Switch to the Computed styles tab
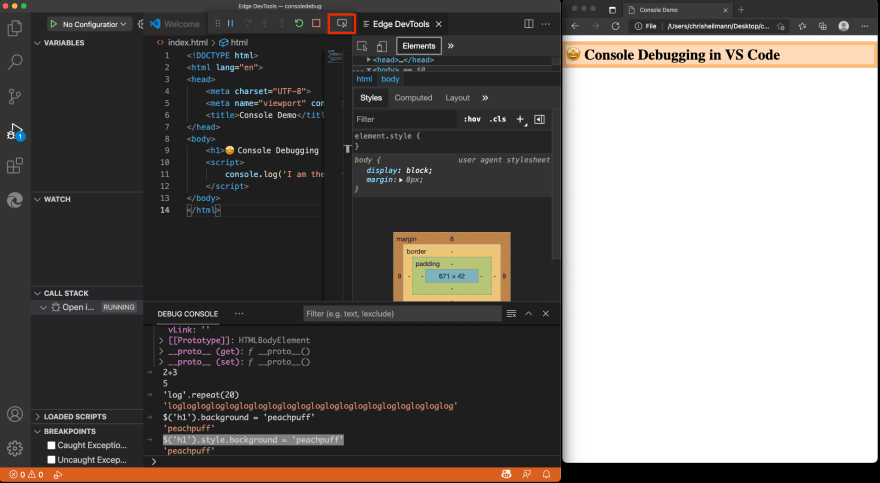Screen dimensions: 880x483 [x=413, y=98]
